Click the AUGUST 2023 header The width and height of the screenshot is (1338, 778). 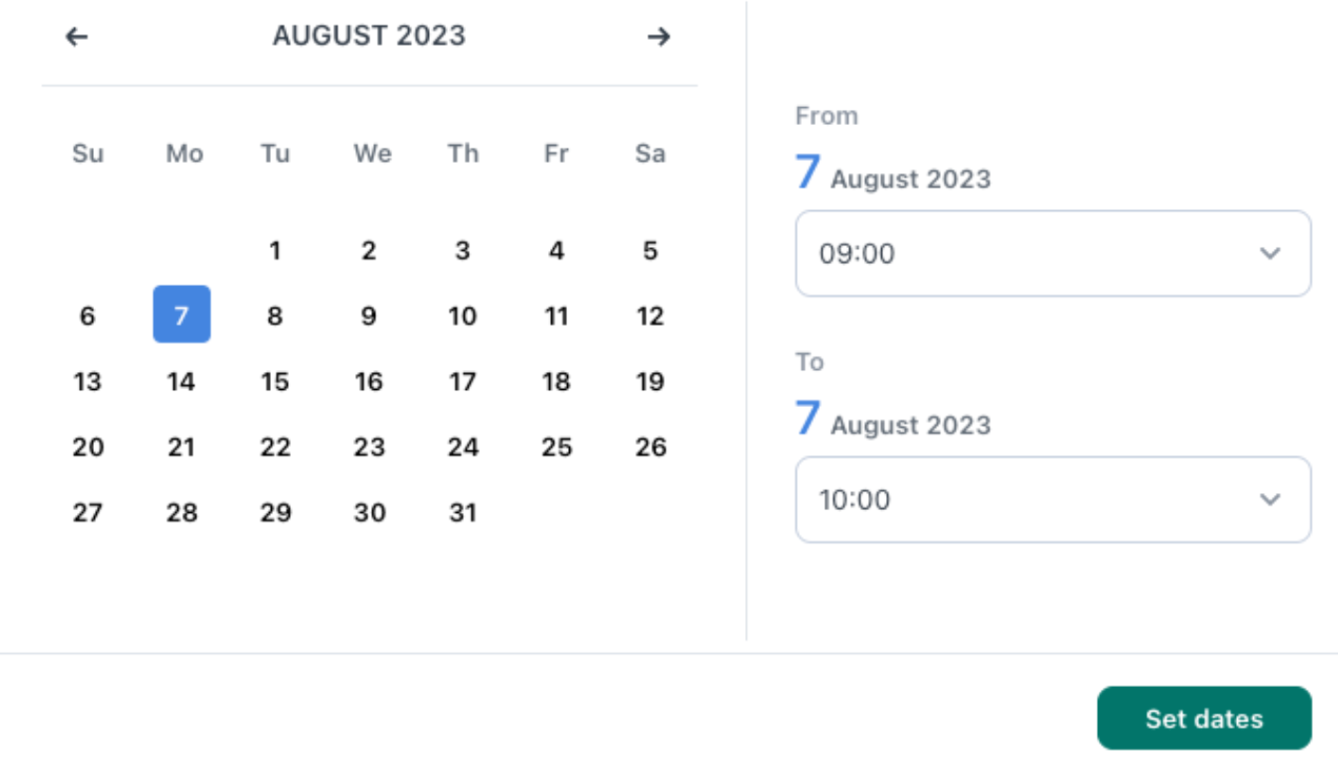tap(369, 35)
